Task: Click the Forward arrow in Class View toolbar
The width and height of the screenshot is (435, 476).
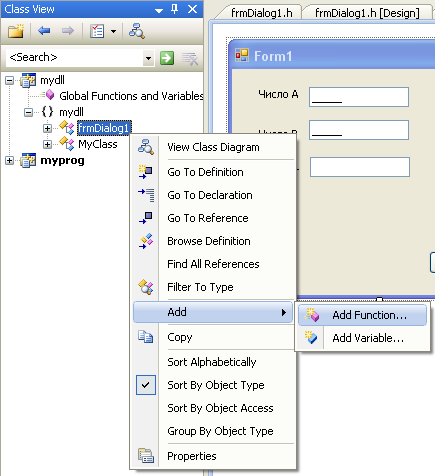Action: point(68,31)
